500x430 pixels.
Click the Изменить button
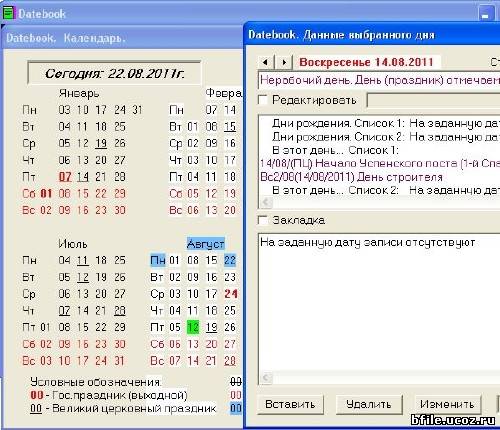point(447,404)
